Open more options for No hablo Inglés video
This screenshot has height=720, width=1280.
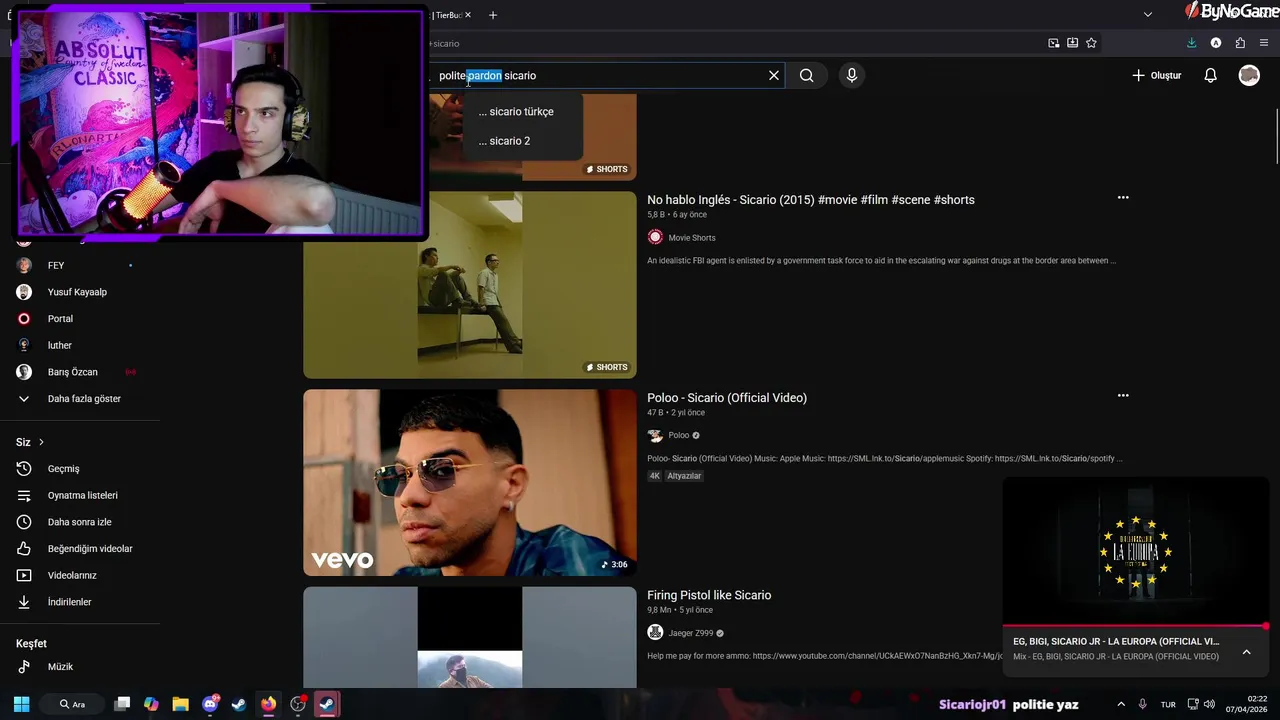(1123, 198)
